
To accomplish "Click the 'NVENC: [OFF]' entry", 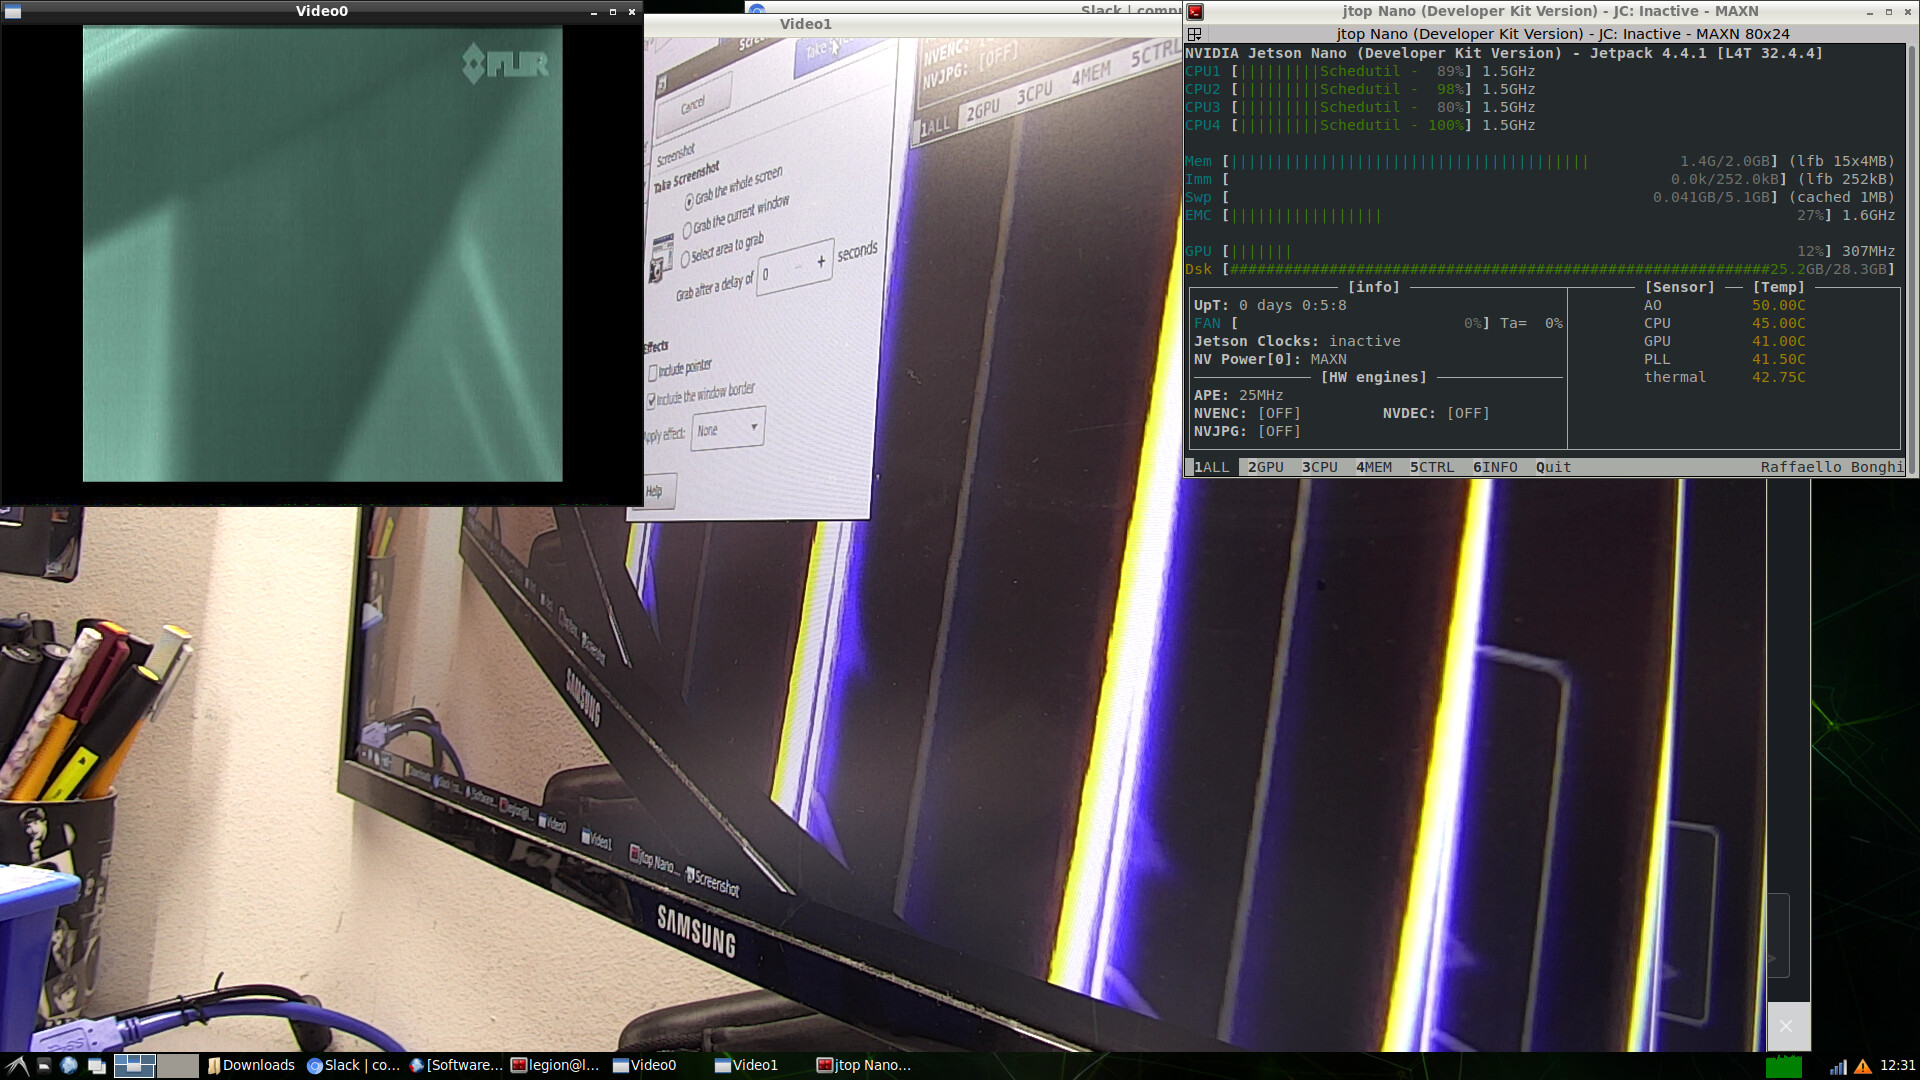I will click(x=1247, y=414).
